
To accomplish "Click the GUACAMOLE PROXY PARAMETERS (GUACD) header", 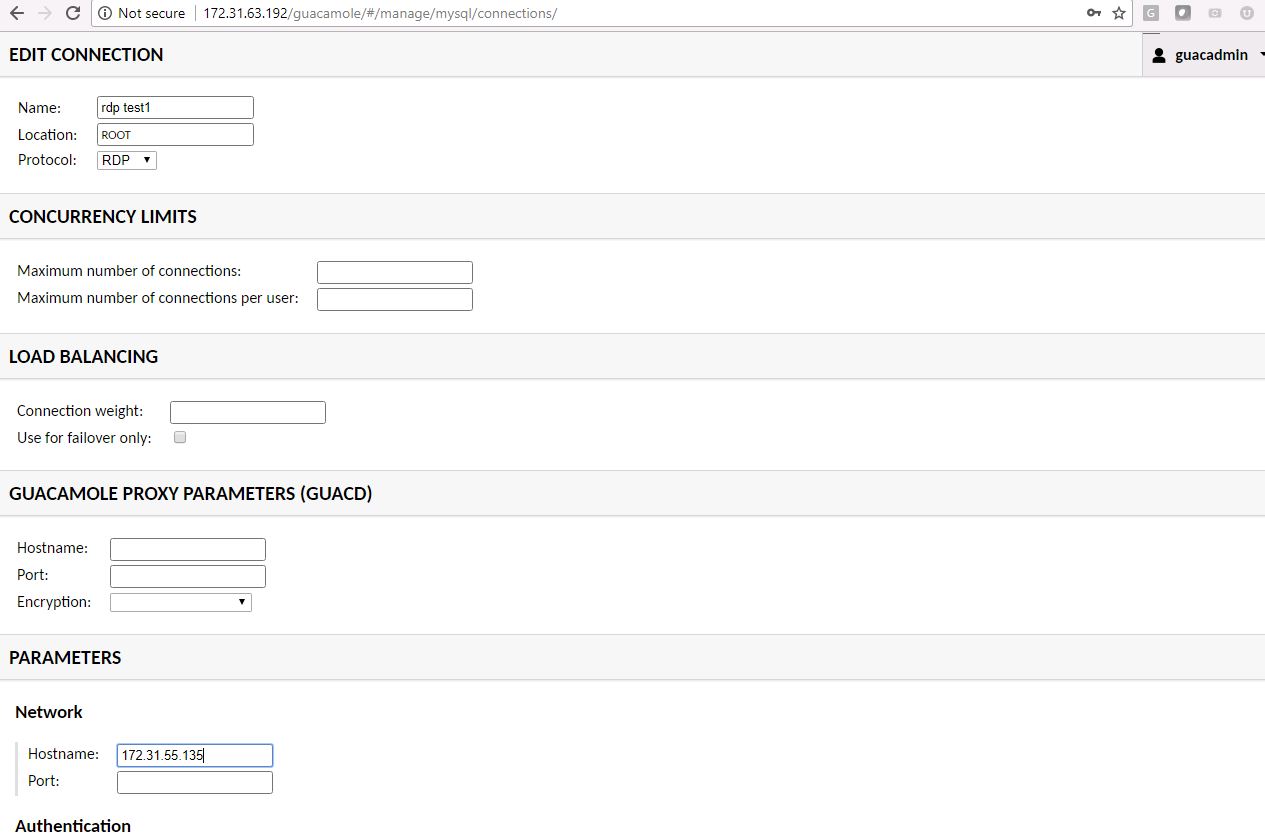I will [191, 493].
